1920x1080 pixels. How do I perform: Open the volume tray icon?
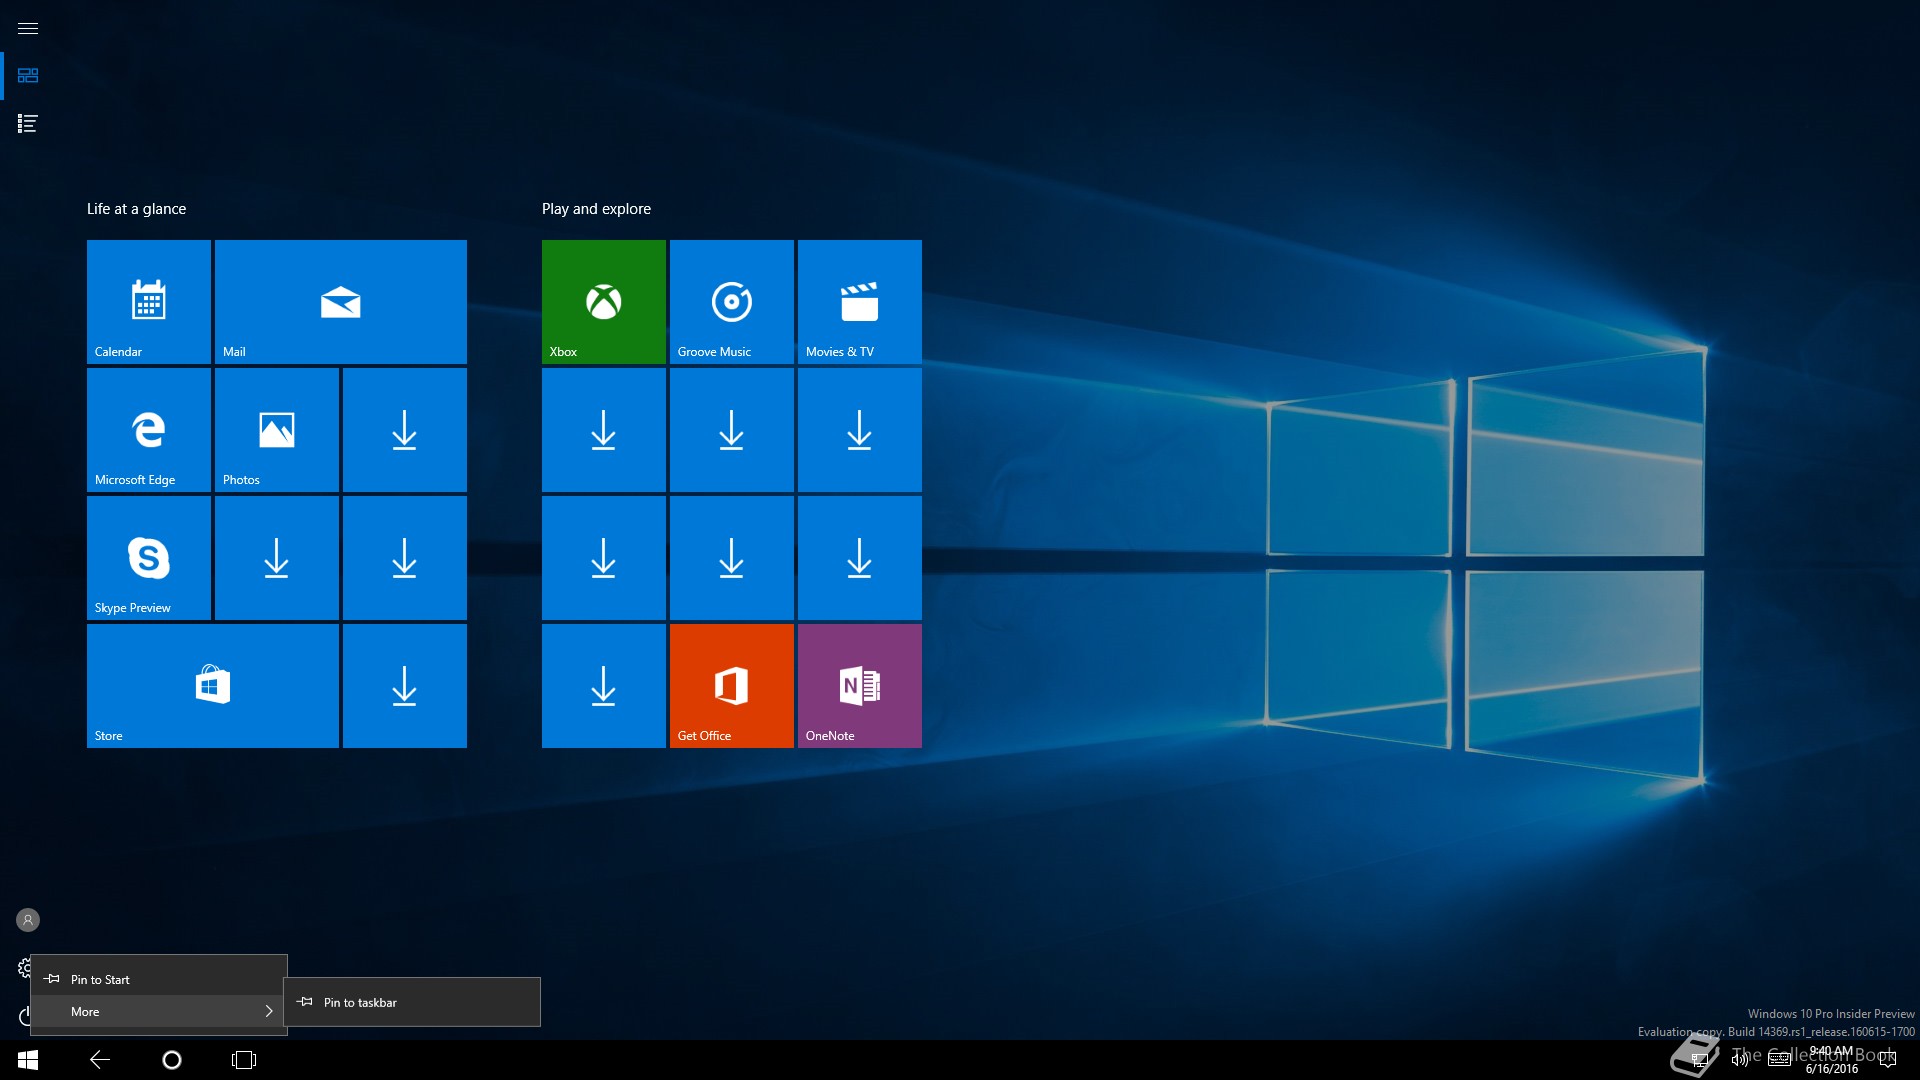coord(1740,1060)
